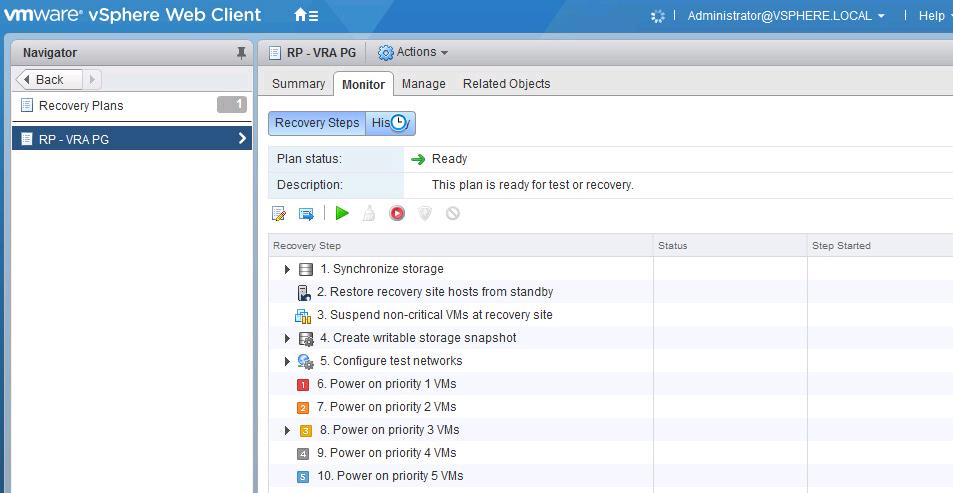Click the Back button in Navigator

click(49, 80)
